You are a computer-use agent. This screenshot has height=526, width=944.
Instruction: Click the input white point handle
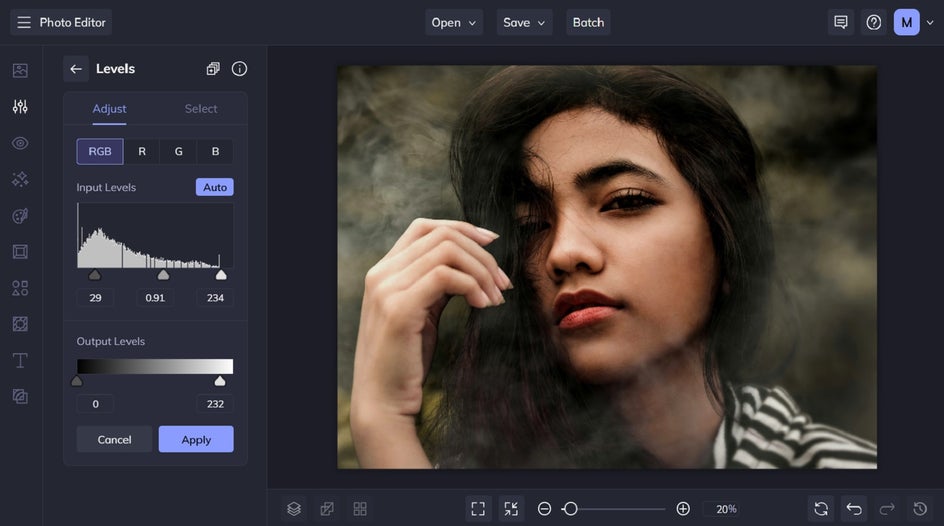click(x=221, y=275)
